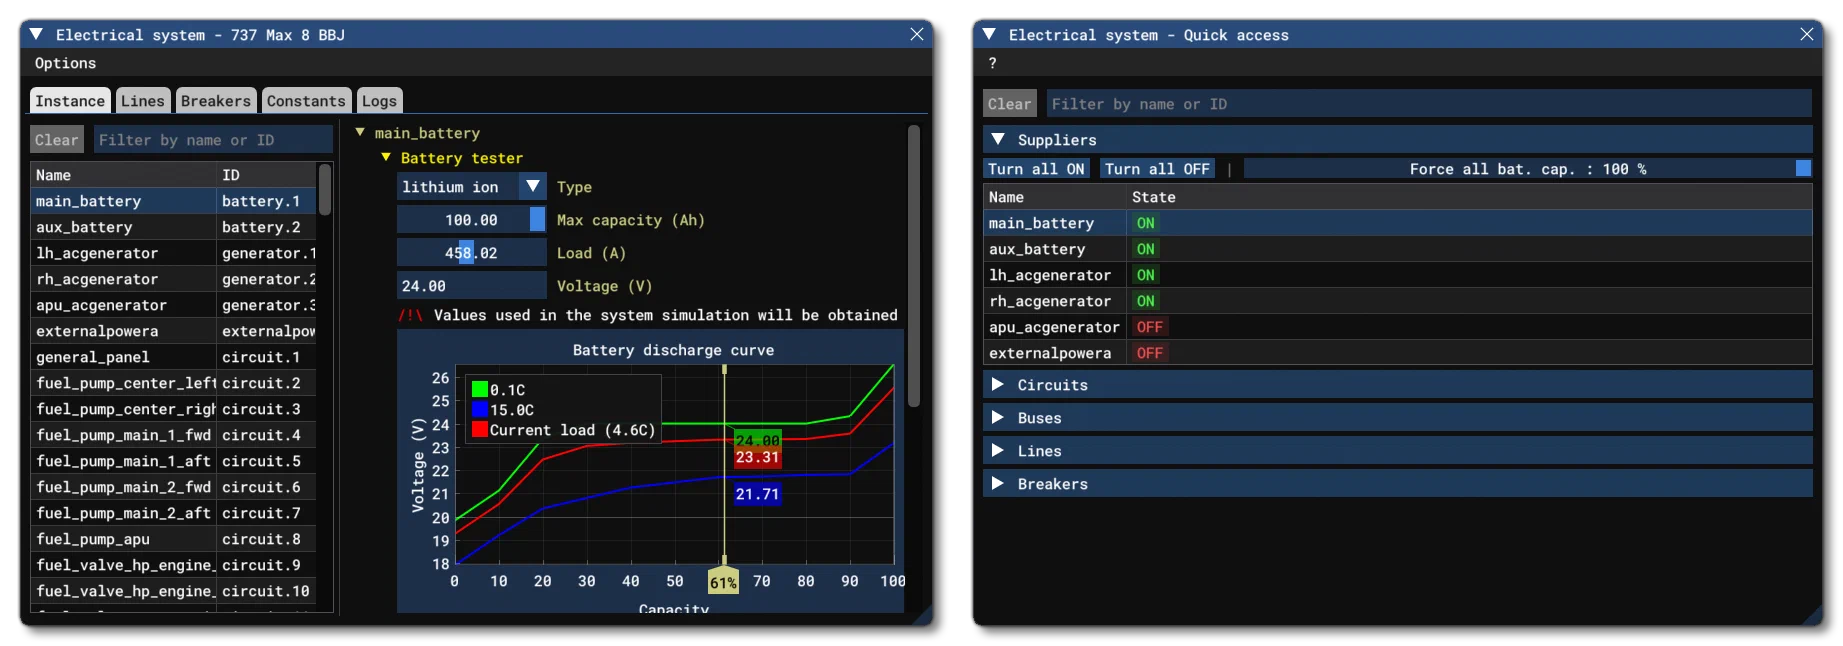This screenshot has width=1843, height=646.
Task: Select main_battery row in instance list
Action: coord(174,201)
